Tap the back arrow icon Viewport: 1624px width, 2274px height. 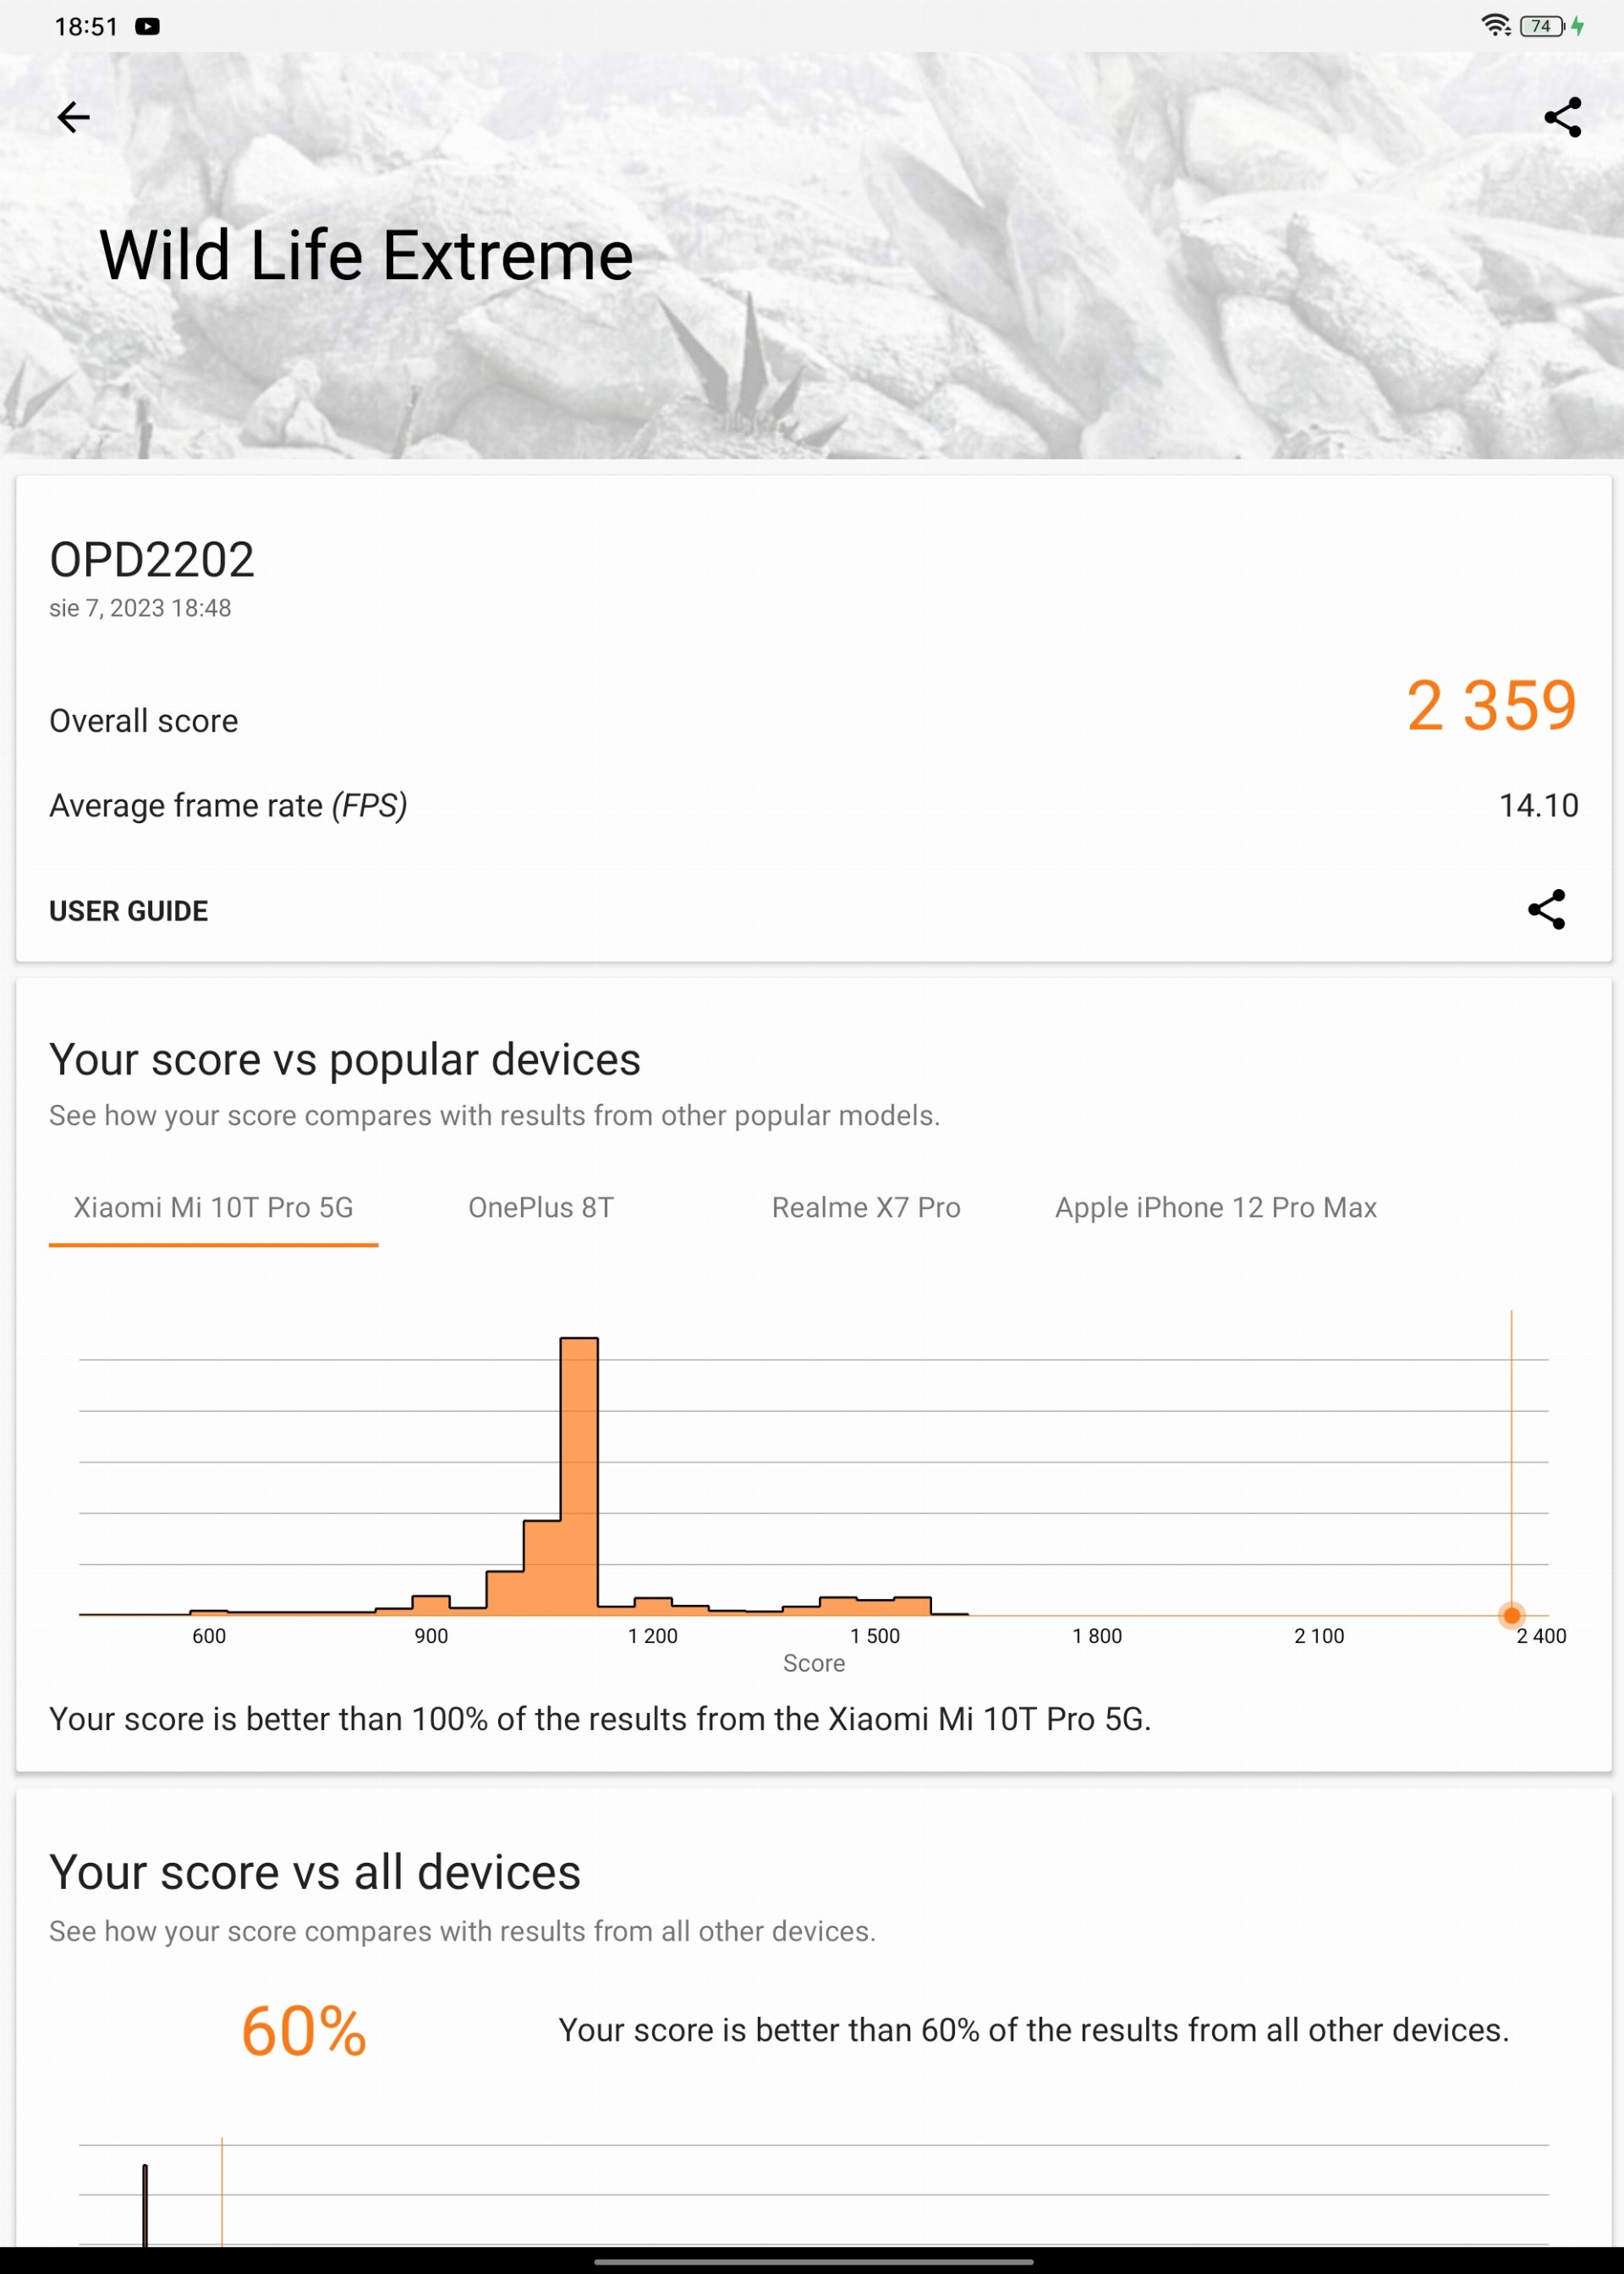[73, 118]
